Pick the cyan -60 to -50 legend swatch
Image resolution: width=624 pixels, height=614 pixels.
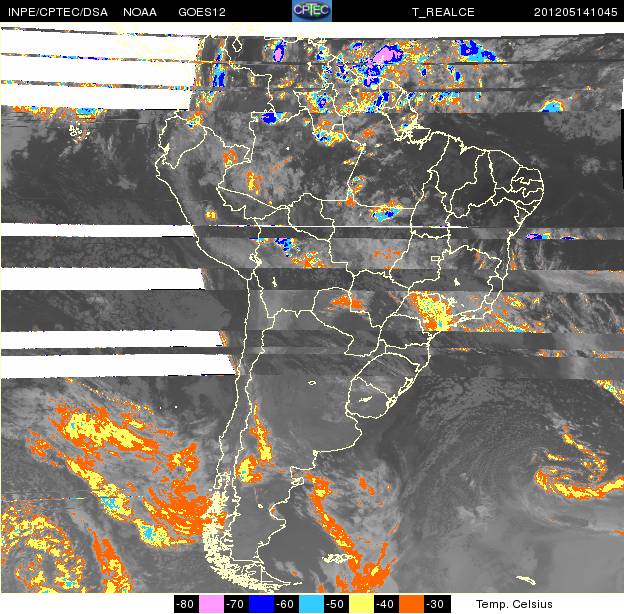(x=311, y=604)
